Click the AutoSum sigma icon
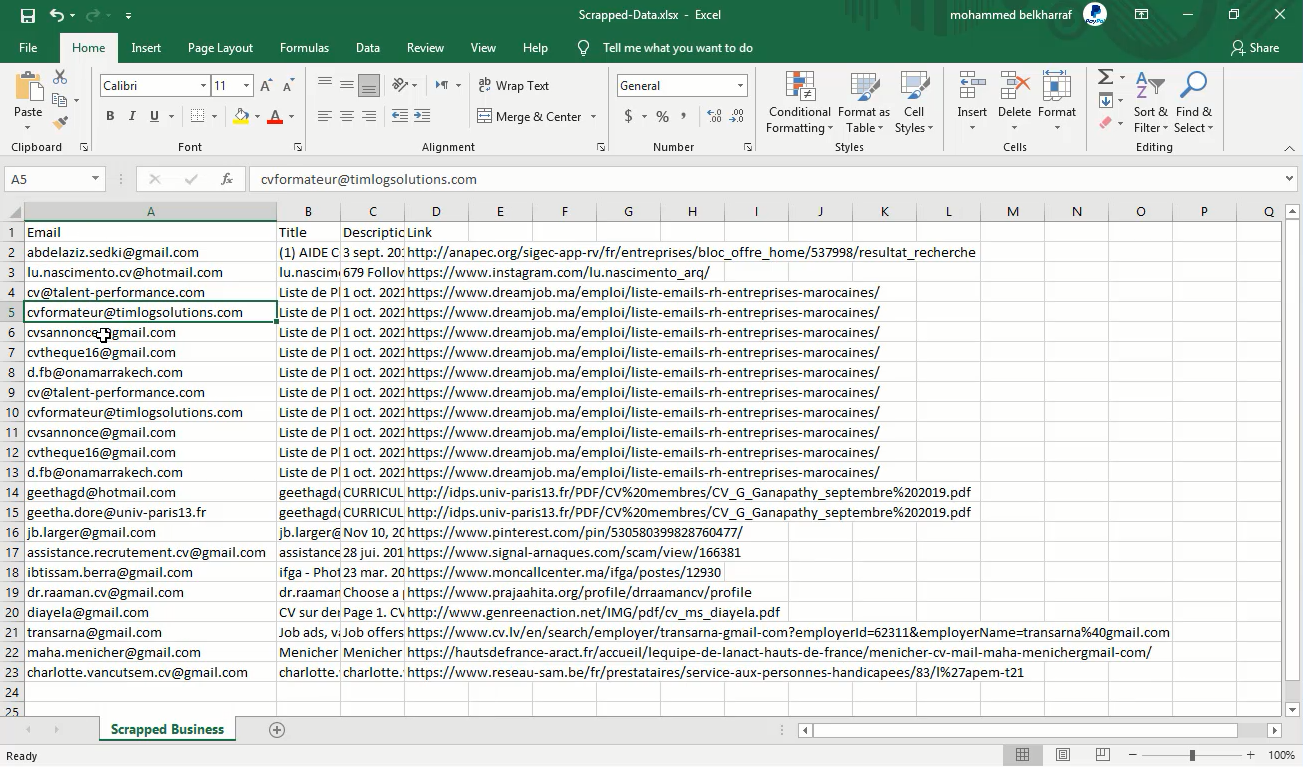The image size is (1303, 767). (1105, 78)
